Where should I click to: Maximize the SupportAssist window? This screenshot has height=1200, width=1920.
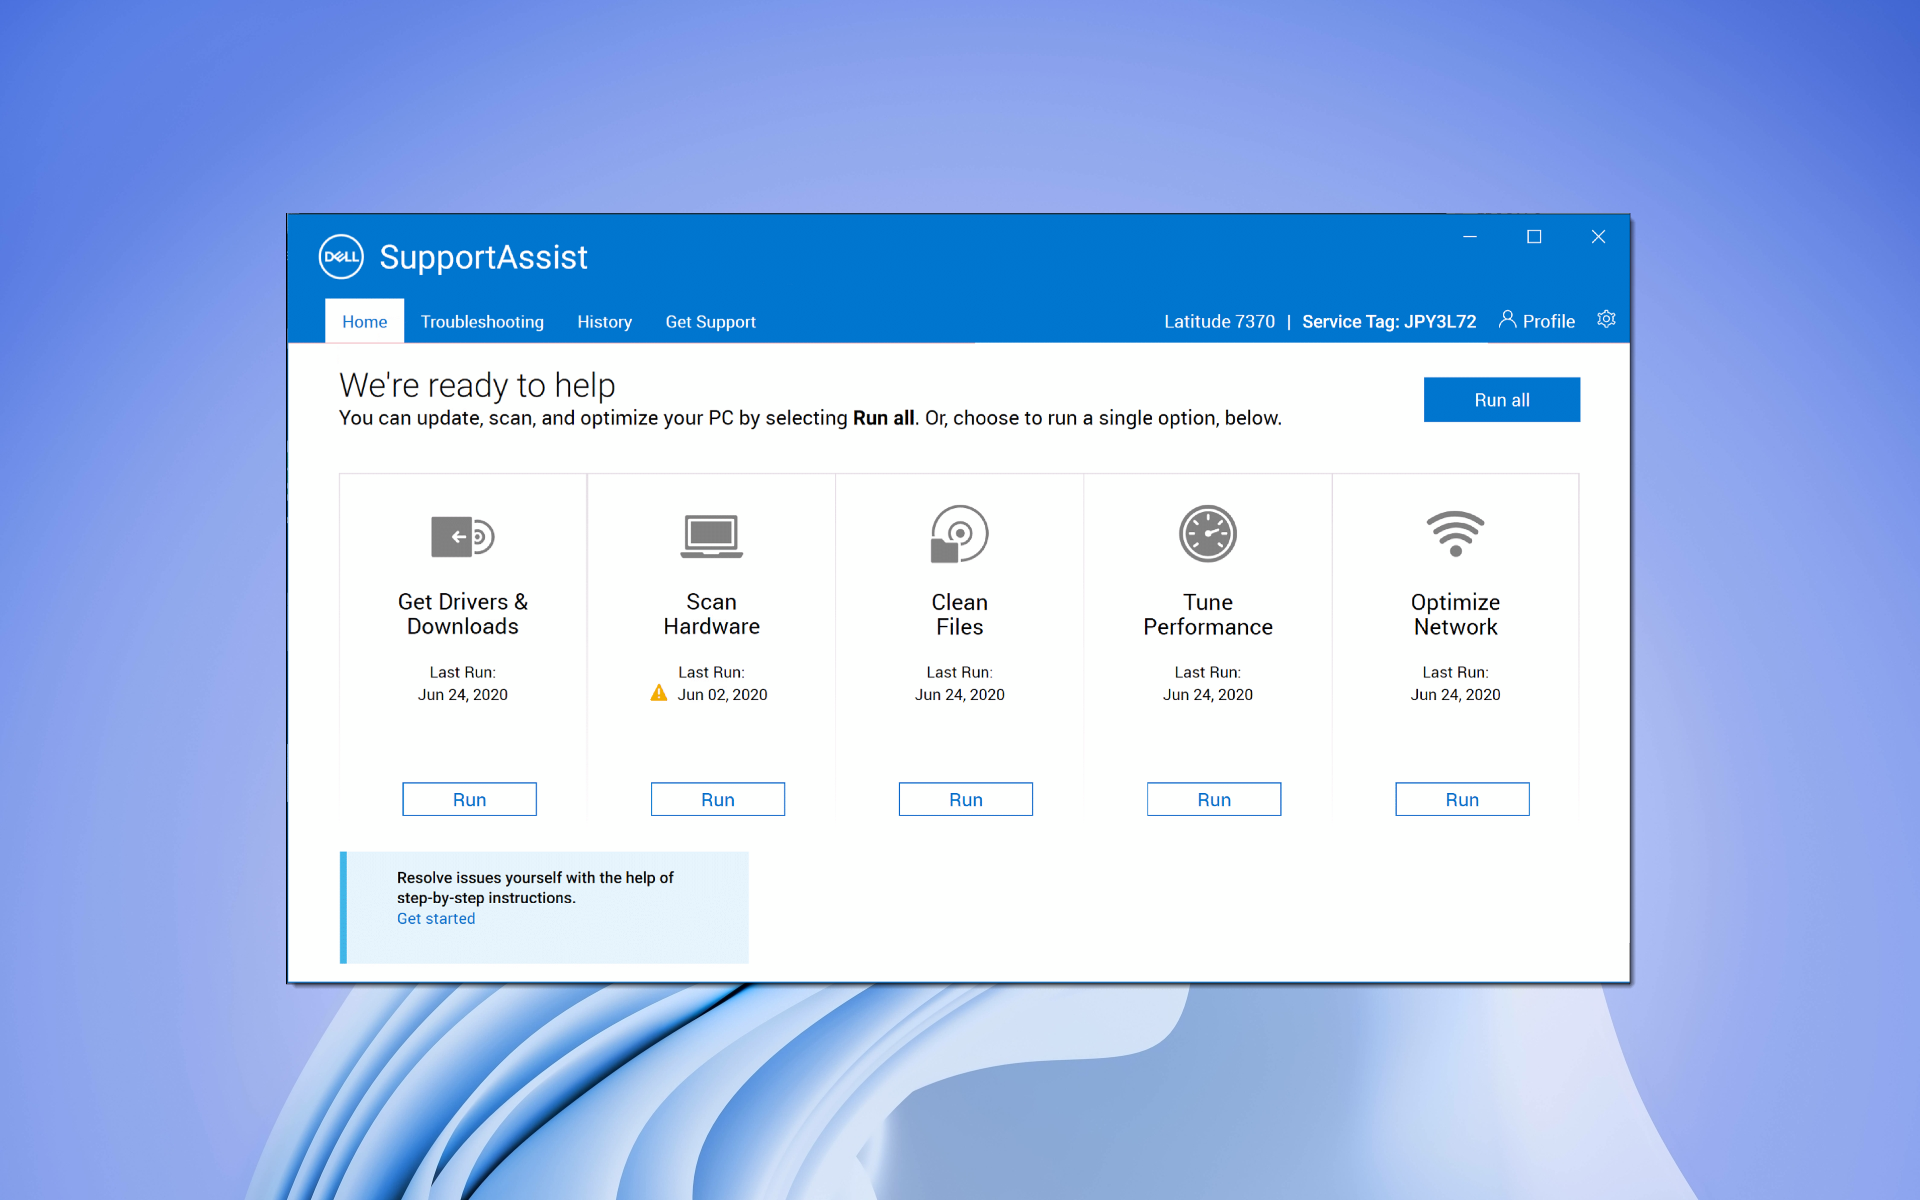pyautogui.click(x=1534, y=237)
